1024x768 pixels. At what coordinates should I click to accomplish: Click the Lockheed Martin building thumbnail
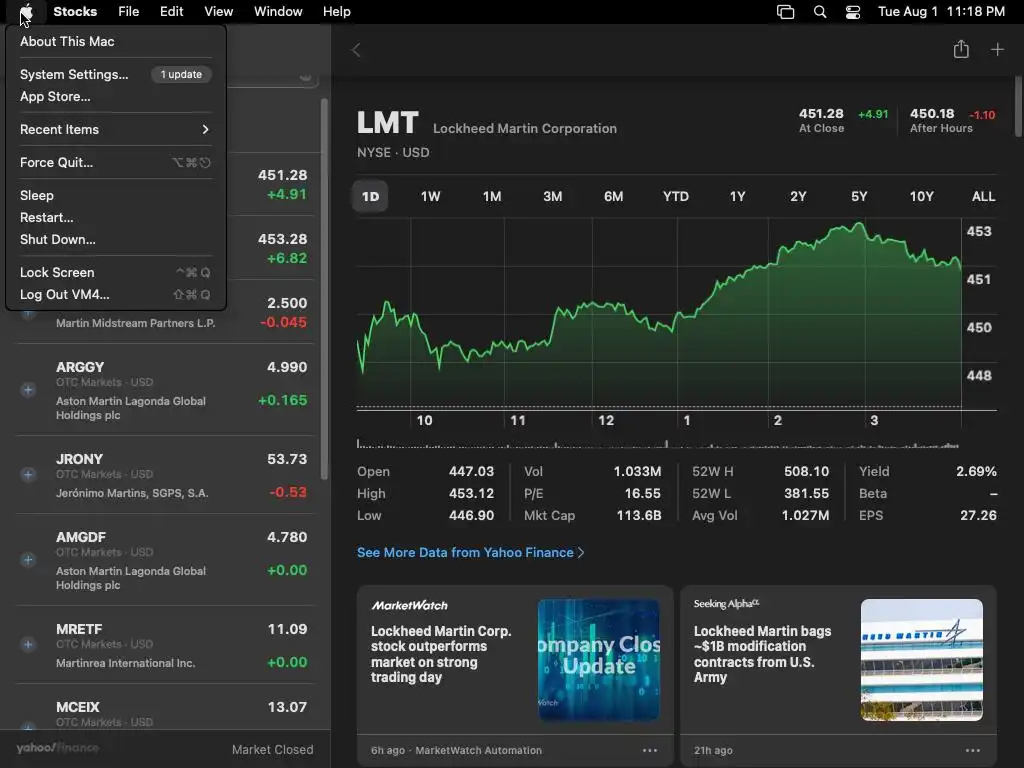tap(921, 660)
